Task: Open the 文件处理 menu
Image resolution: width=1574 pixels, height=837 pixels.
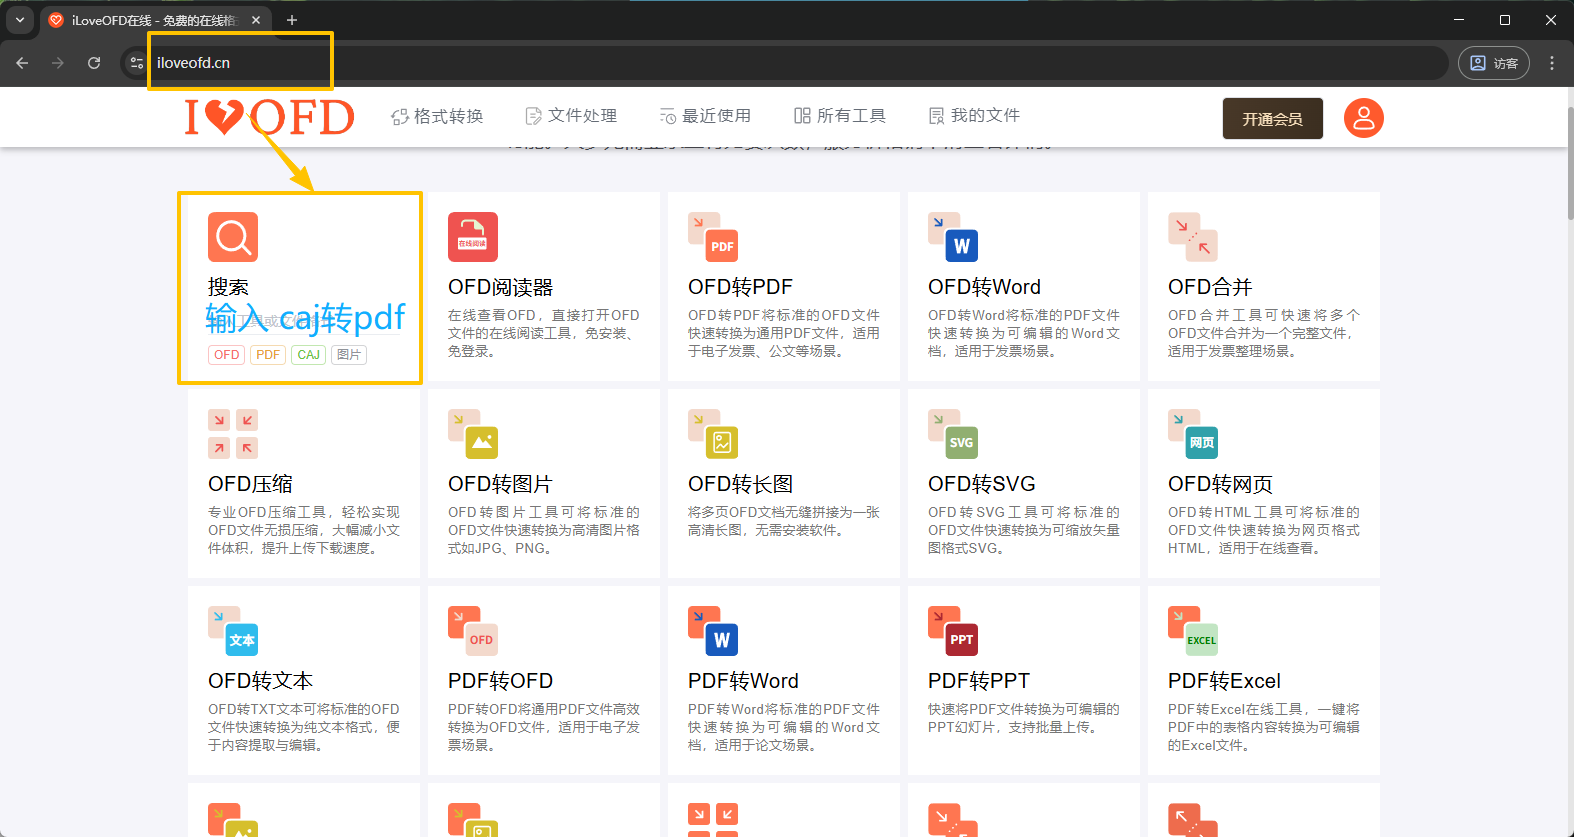Action: click(571, 116)
